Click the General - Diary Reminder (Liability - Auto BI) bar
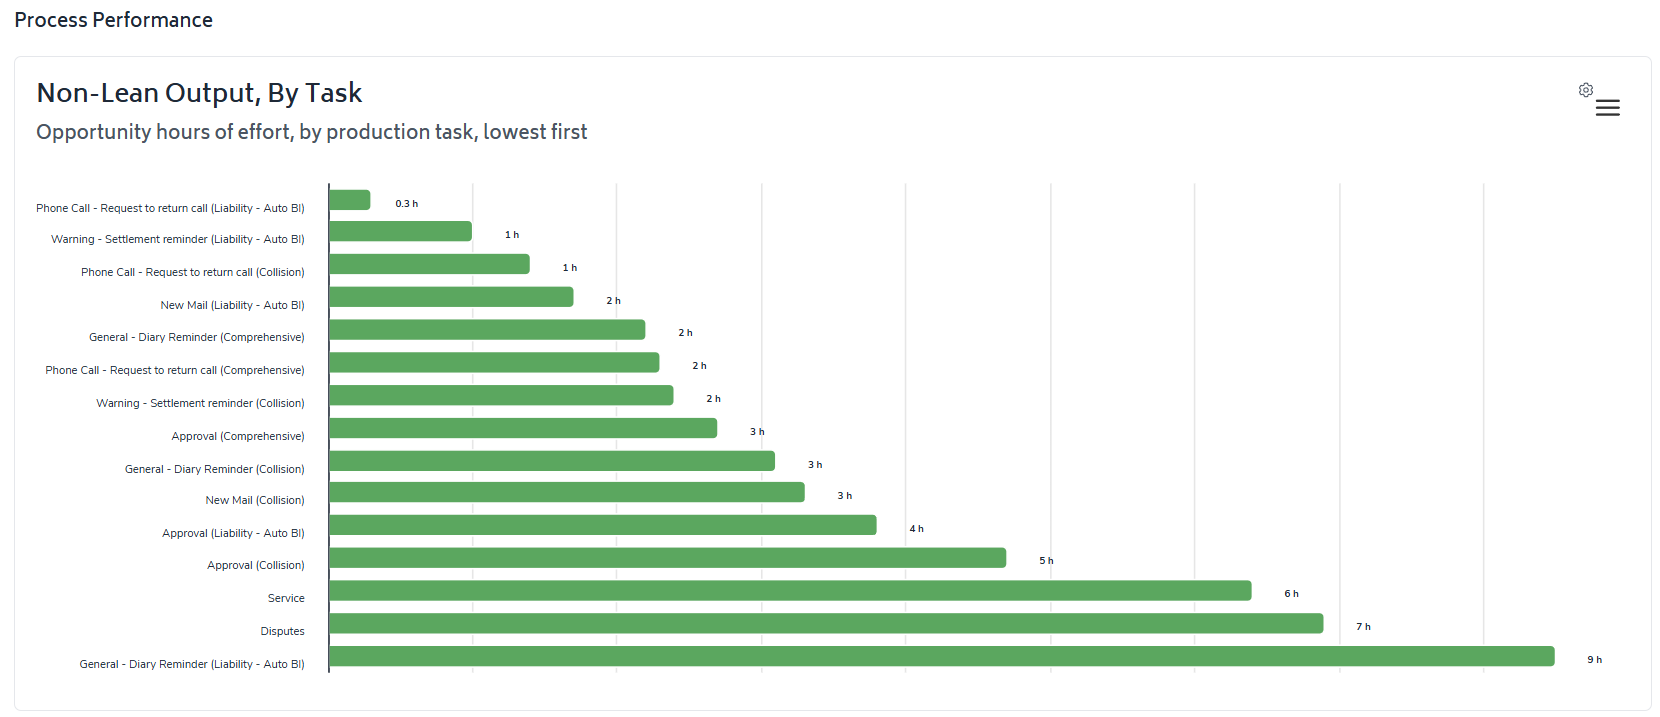 coord(941,656)
